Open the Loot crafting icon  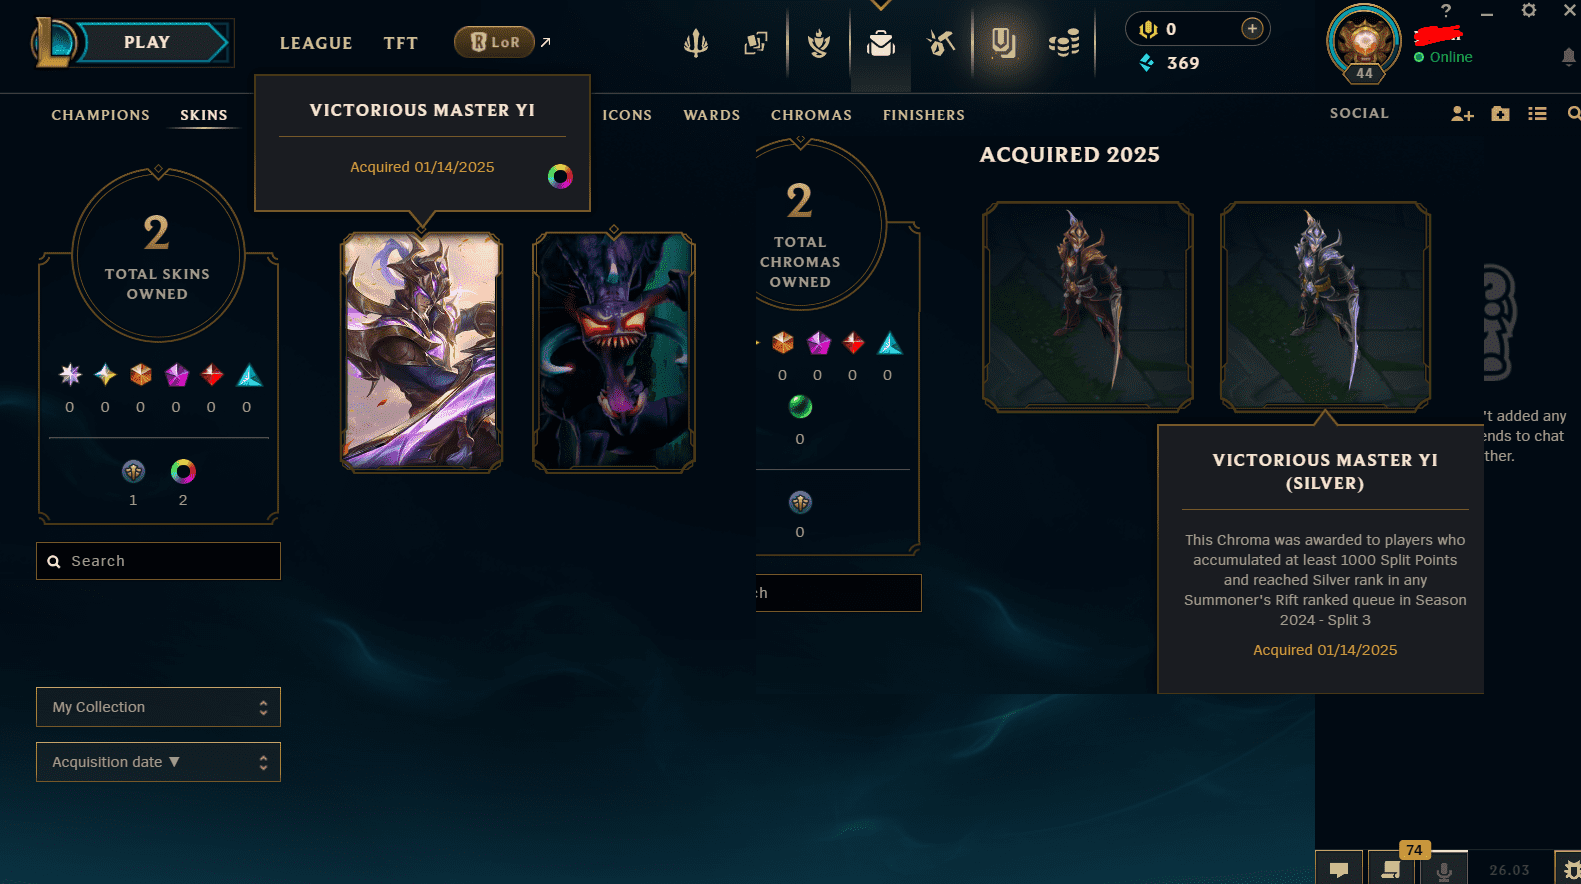941,43
